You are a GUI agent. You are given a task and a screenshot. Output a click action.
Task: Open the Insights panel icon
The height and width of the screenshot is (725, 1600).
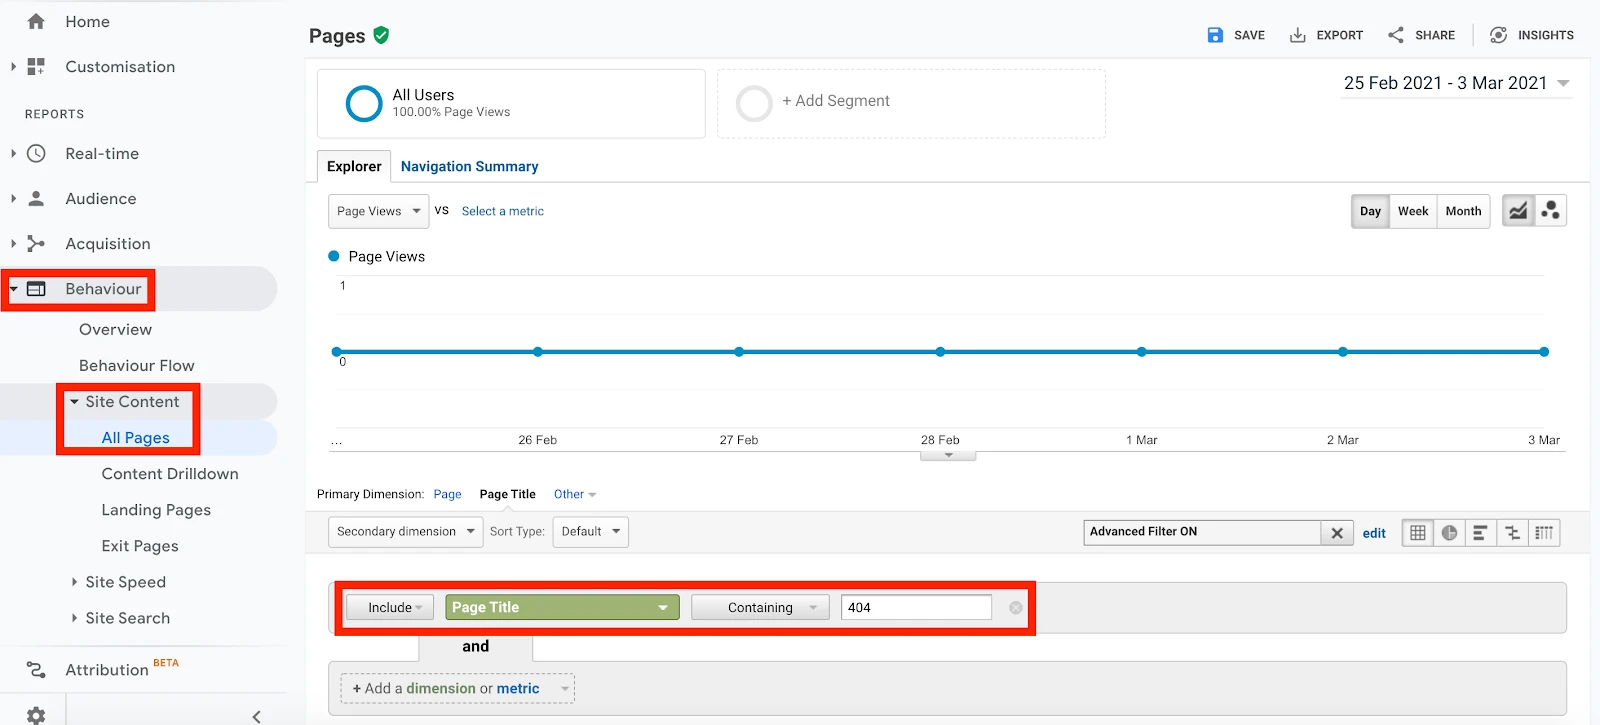1498,35
